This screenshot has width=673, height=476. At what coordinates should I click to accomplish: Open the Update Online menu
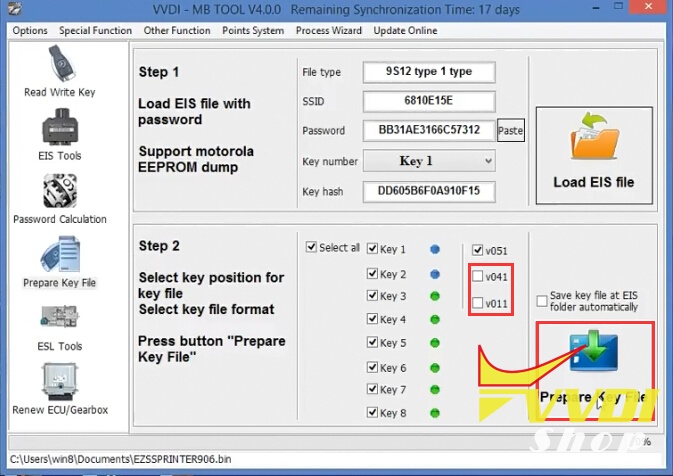click(x=405, y=30)
